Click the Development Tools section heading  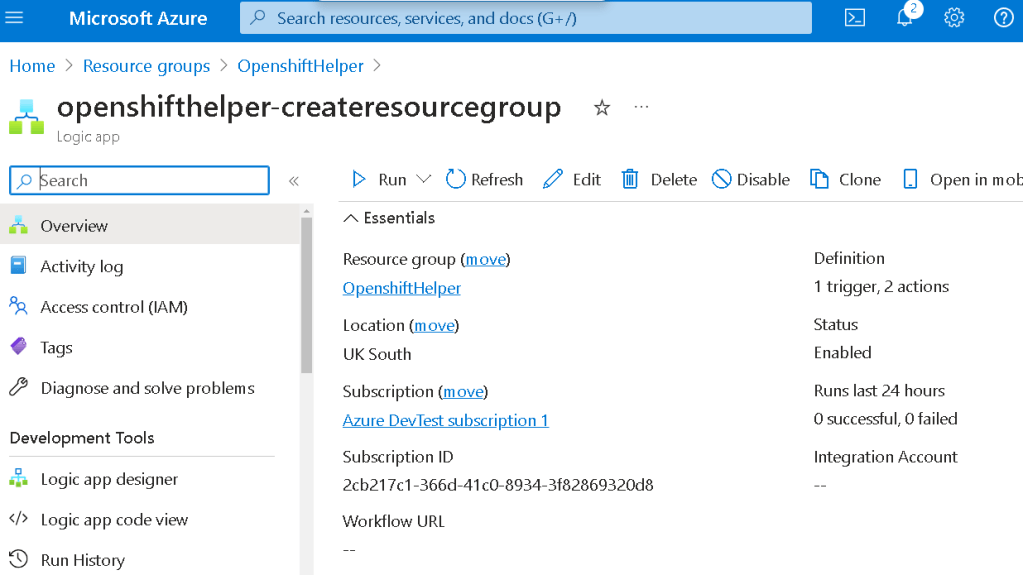click(82, 438)
